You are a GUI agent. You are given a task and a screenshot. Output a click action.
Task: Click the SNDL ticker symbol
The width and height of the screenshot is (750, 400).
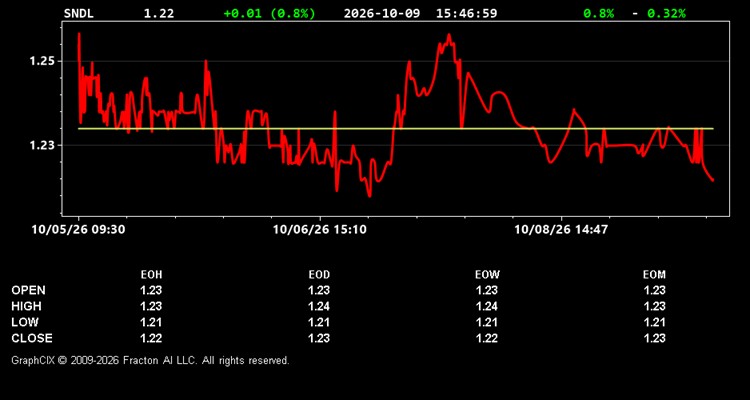point(79,13)
